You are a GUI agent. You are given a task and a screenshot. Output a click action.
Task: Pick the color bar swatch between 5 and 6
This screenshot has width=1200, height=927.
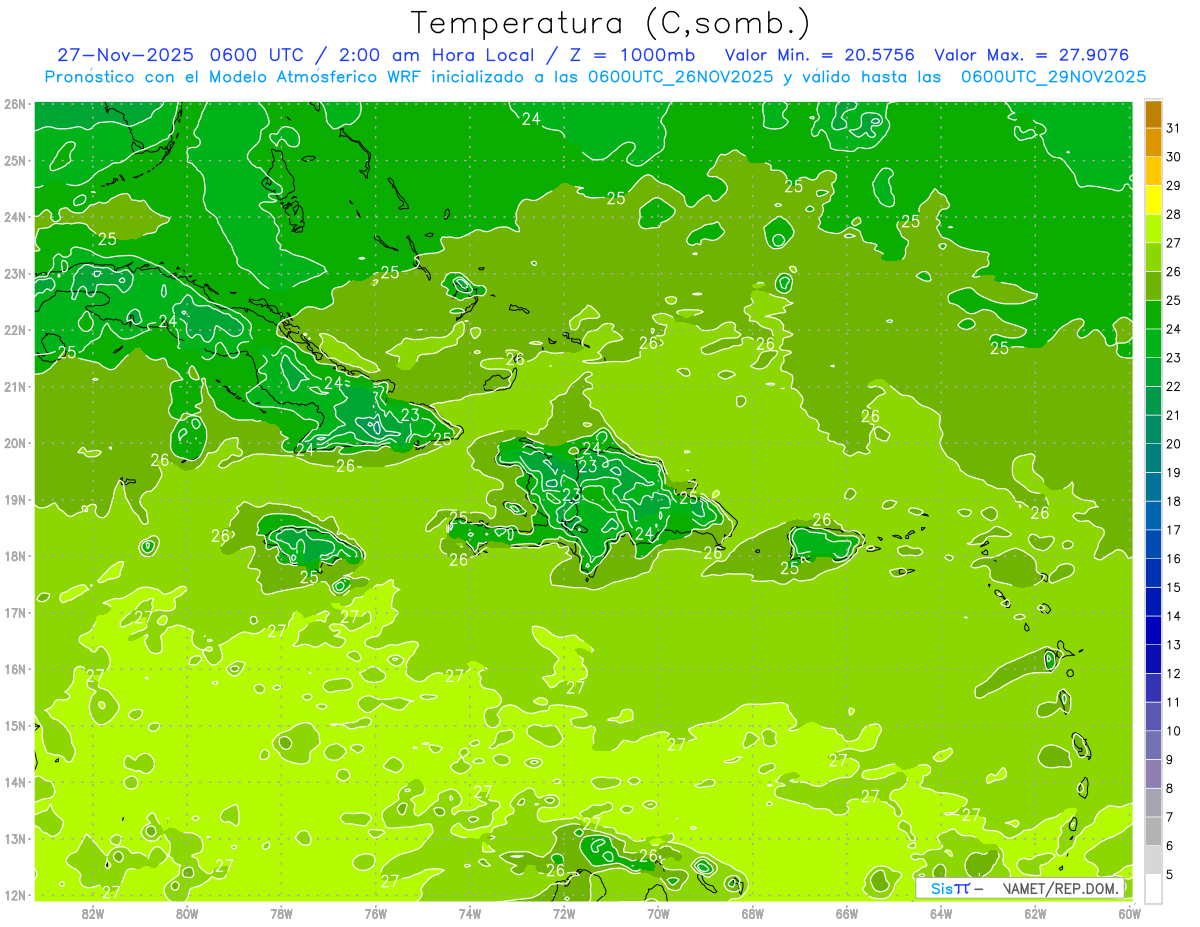[x=1153, y=859]
